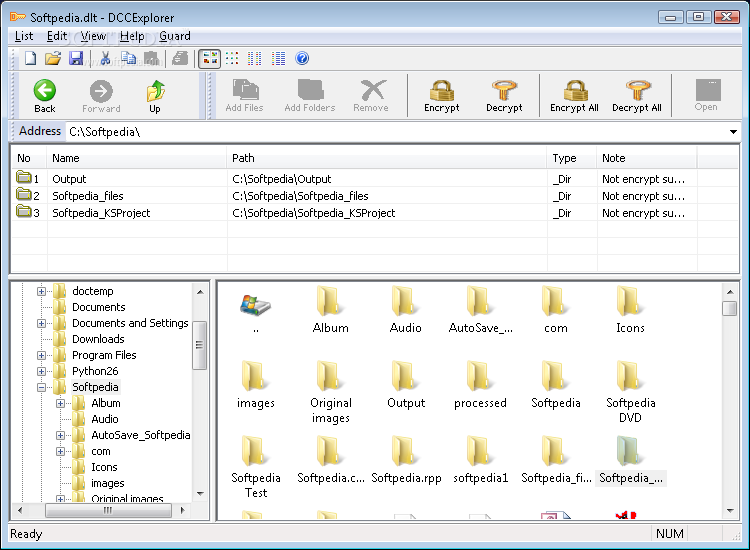Click Add Files toolbar button
Image resolution: width=750 pixels, height=550 pixels.
pyautogui.click(x=244, y=95)
